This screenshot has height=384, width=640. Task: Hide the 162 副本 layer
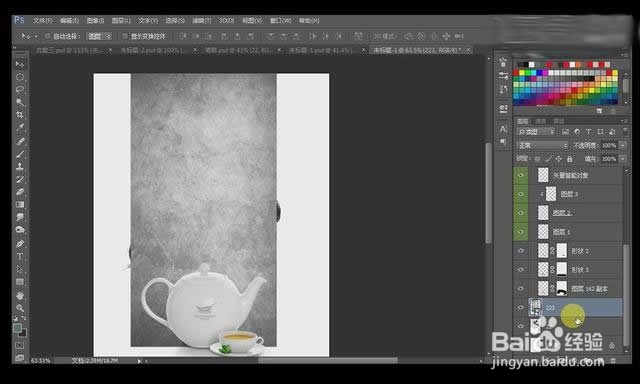(x=520, y=289)
